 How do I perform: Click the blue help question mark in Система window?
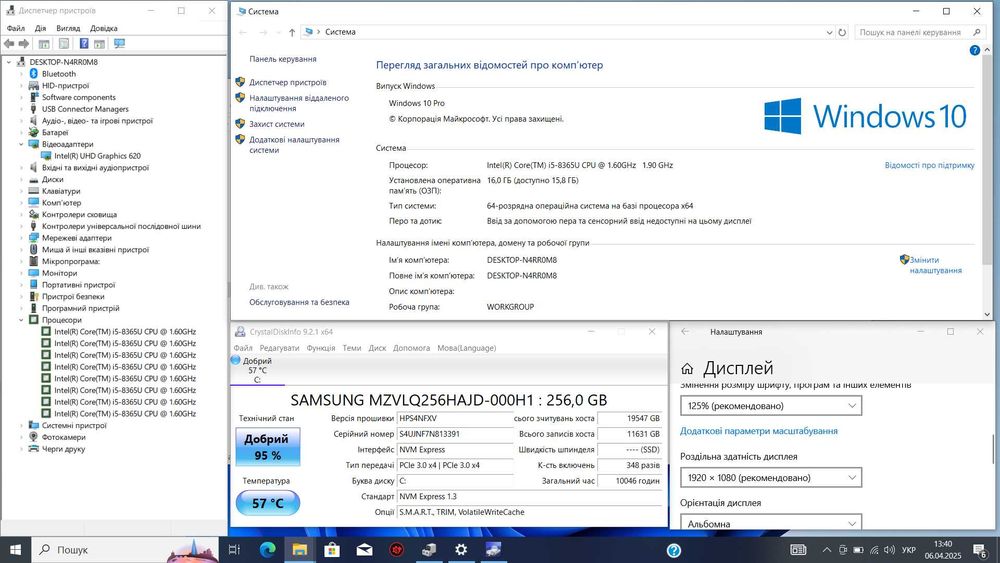[974, 50]
